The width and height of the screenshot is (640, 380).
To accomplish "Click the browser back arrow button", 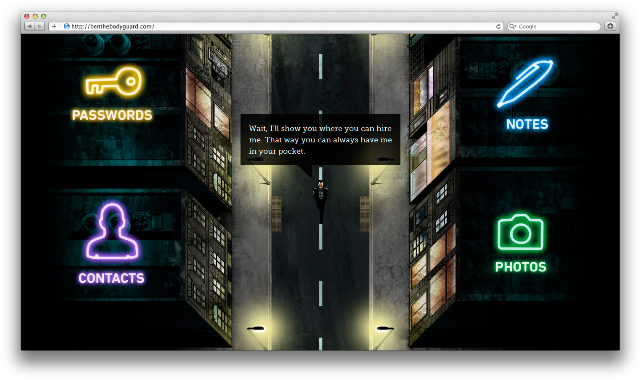I will click(x=29, y=27).
